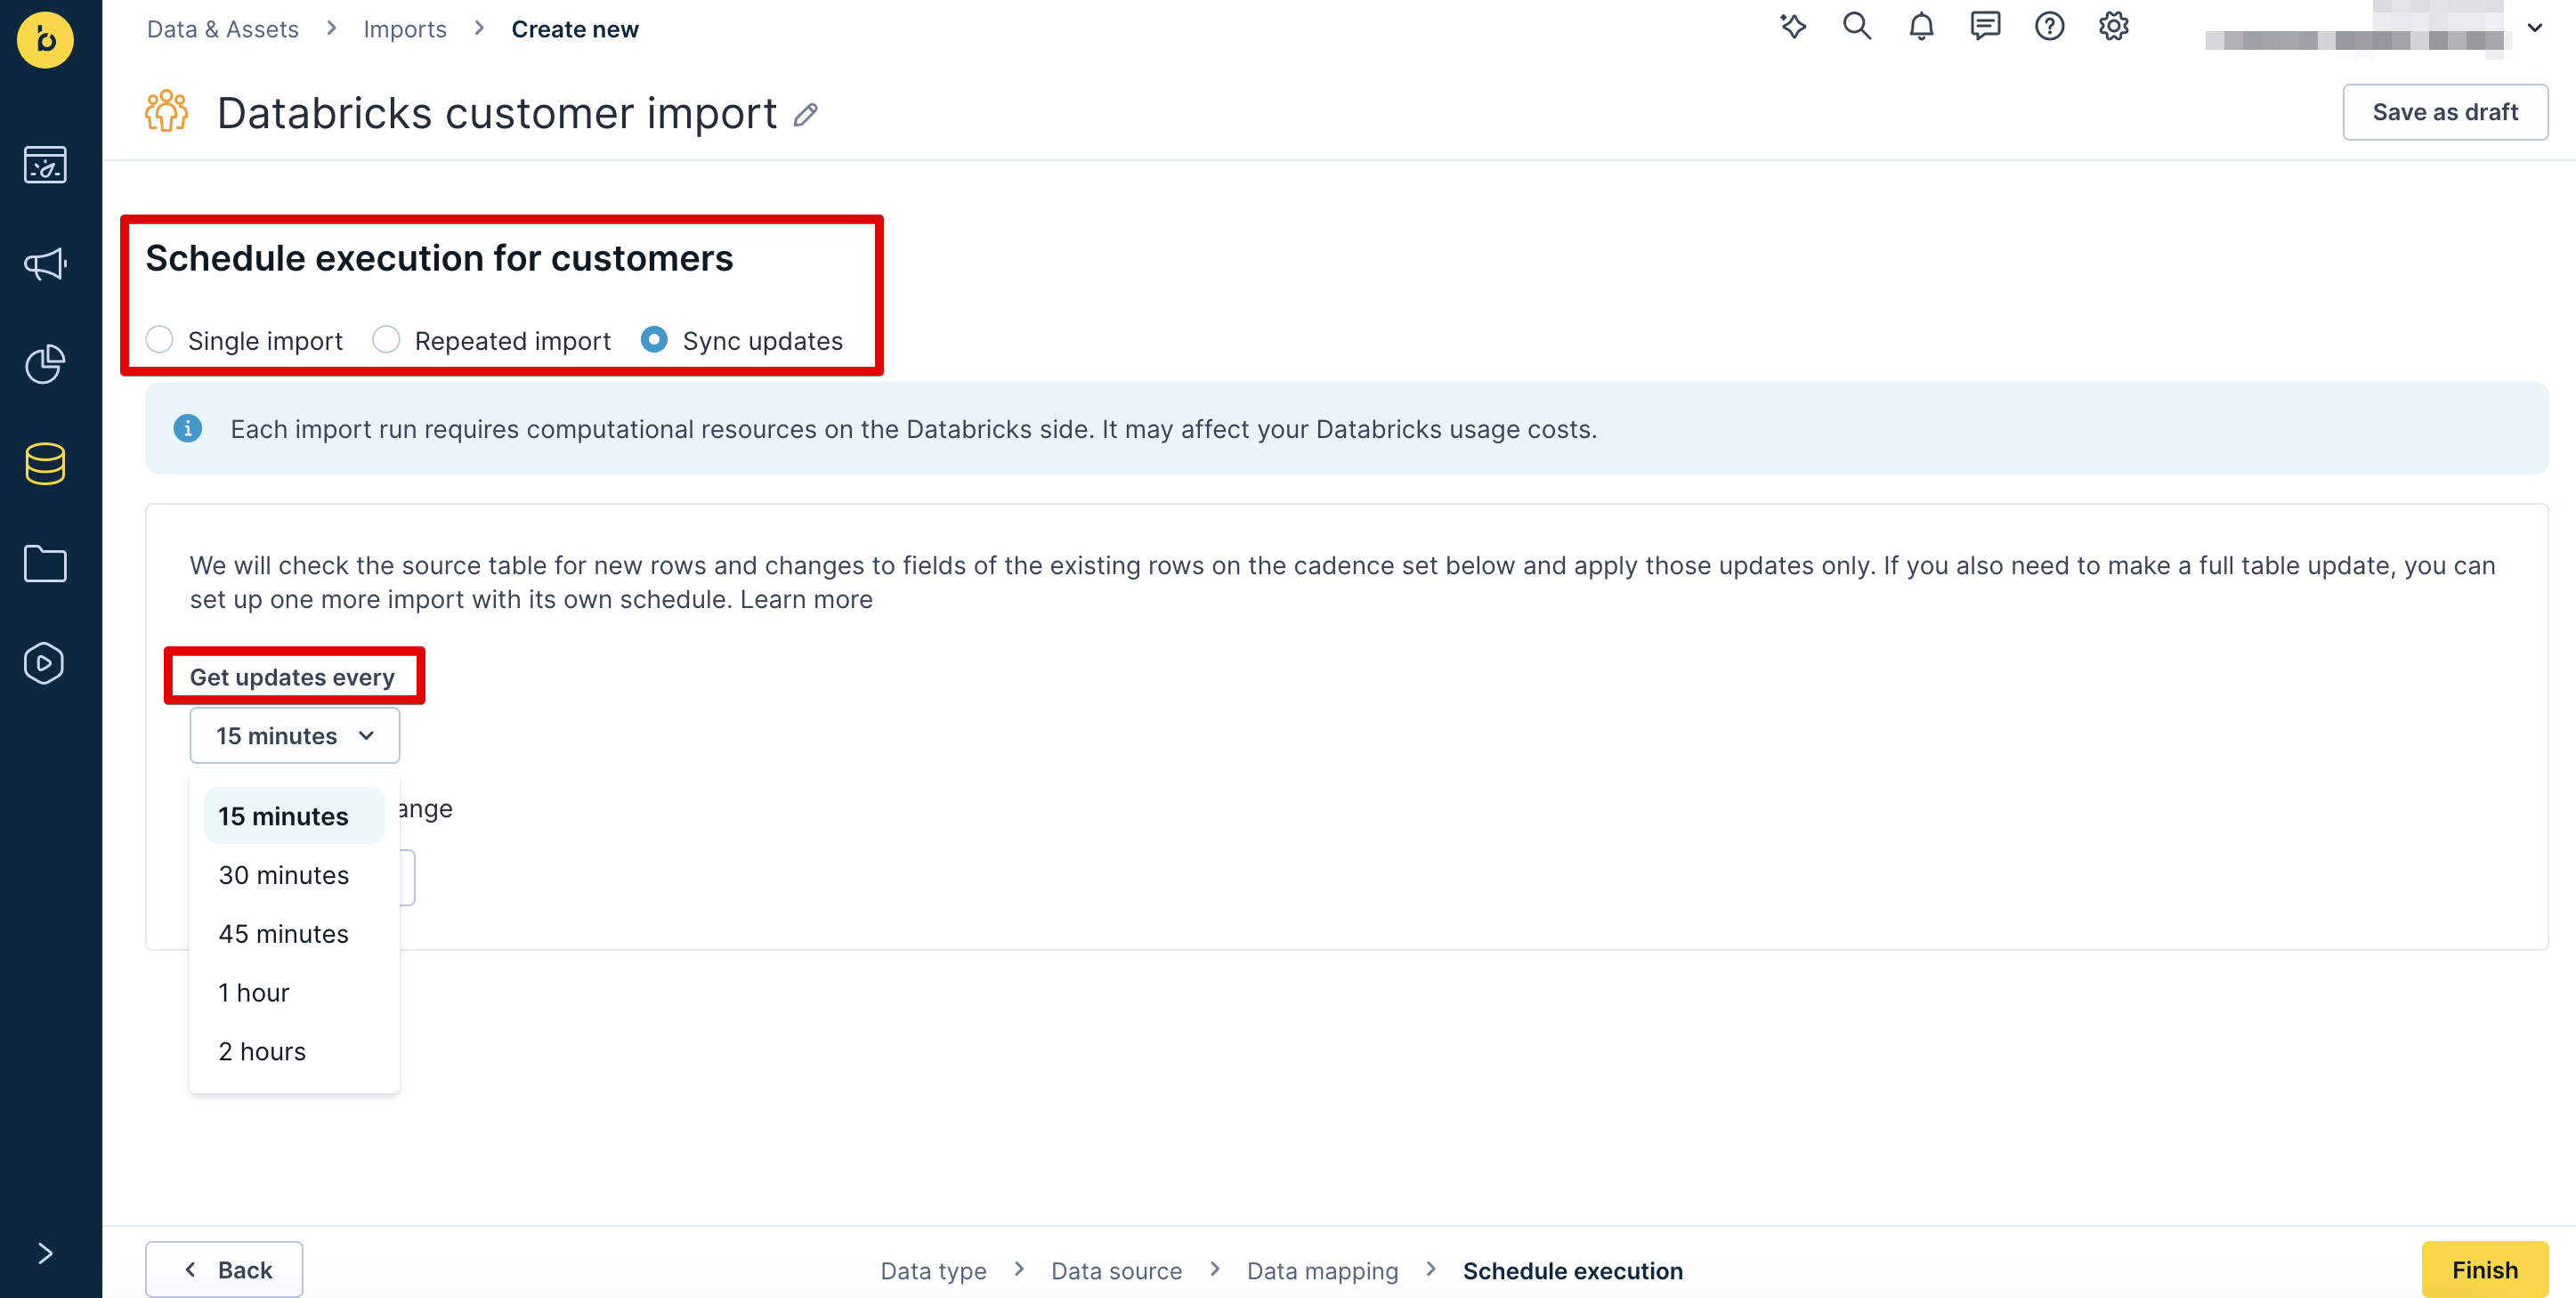
Task: Open the Analytics pie chart sidebar icon
Action: [x=45, y=364]
